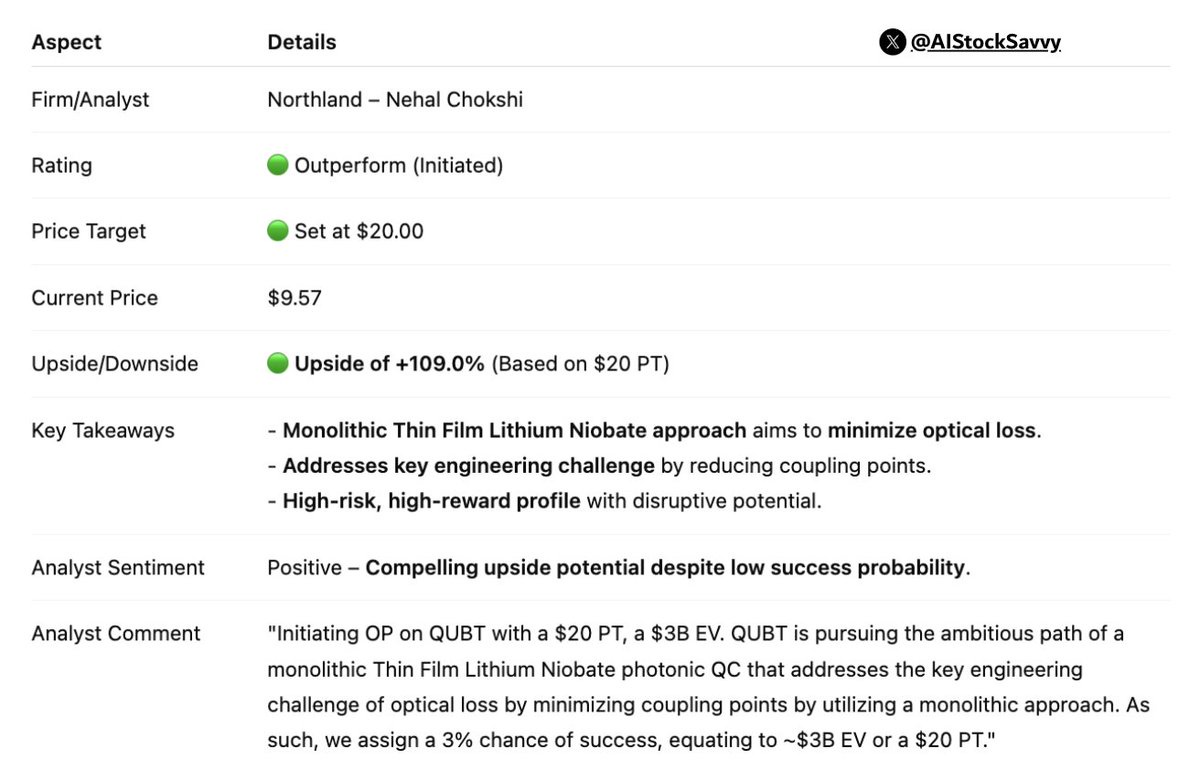Image resolution: width=1200 pixels, height=781 pixels.
Task: Select the Rating row label
Action: 61,165
